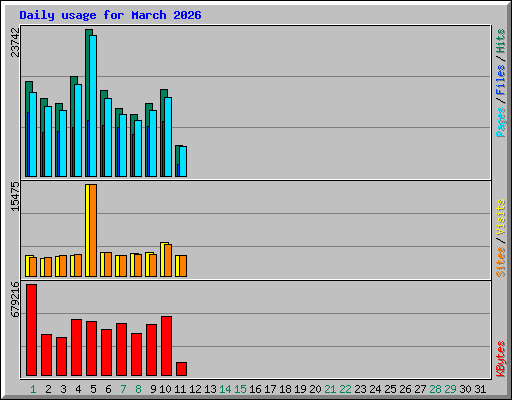This screenshot has height=400, width=512.
Task: Select day 25 on the x-axis
Action: [390, 389]
